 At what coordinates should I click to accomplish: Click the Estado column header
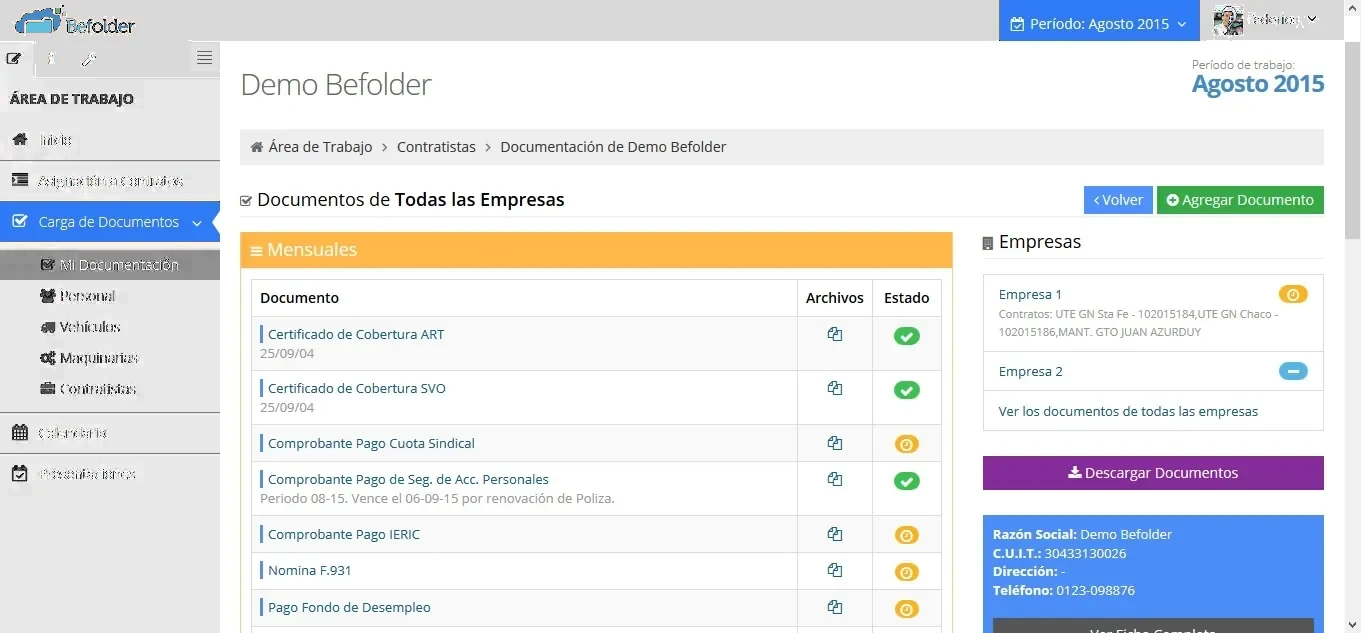[906, 298]
